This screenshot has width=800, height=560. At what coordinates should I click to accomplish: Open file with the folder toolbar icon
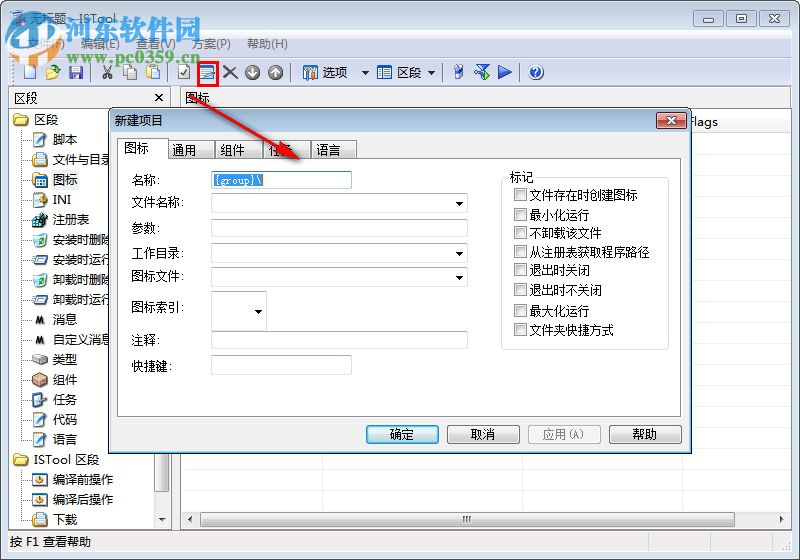pyautogui.click(x=53, y=72)
